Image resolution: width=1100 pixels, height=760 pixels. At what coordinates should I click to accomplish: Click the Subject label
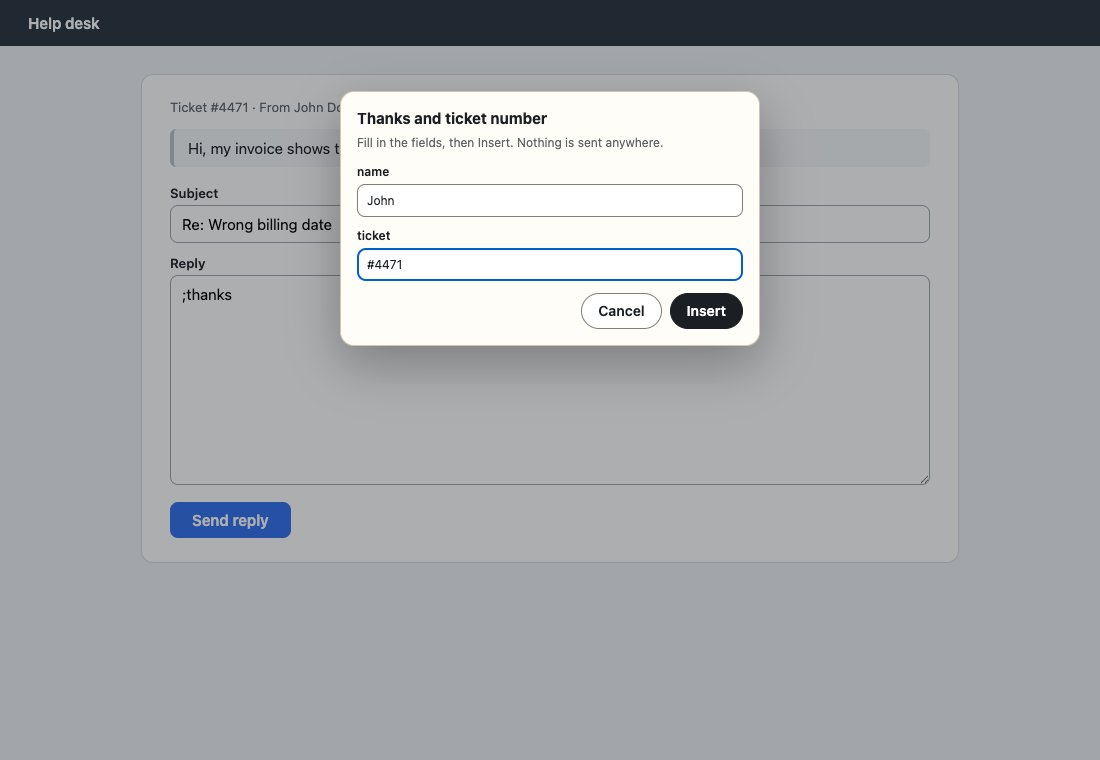click(x=194, y=194)
